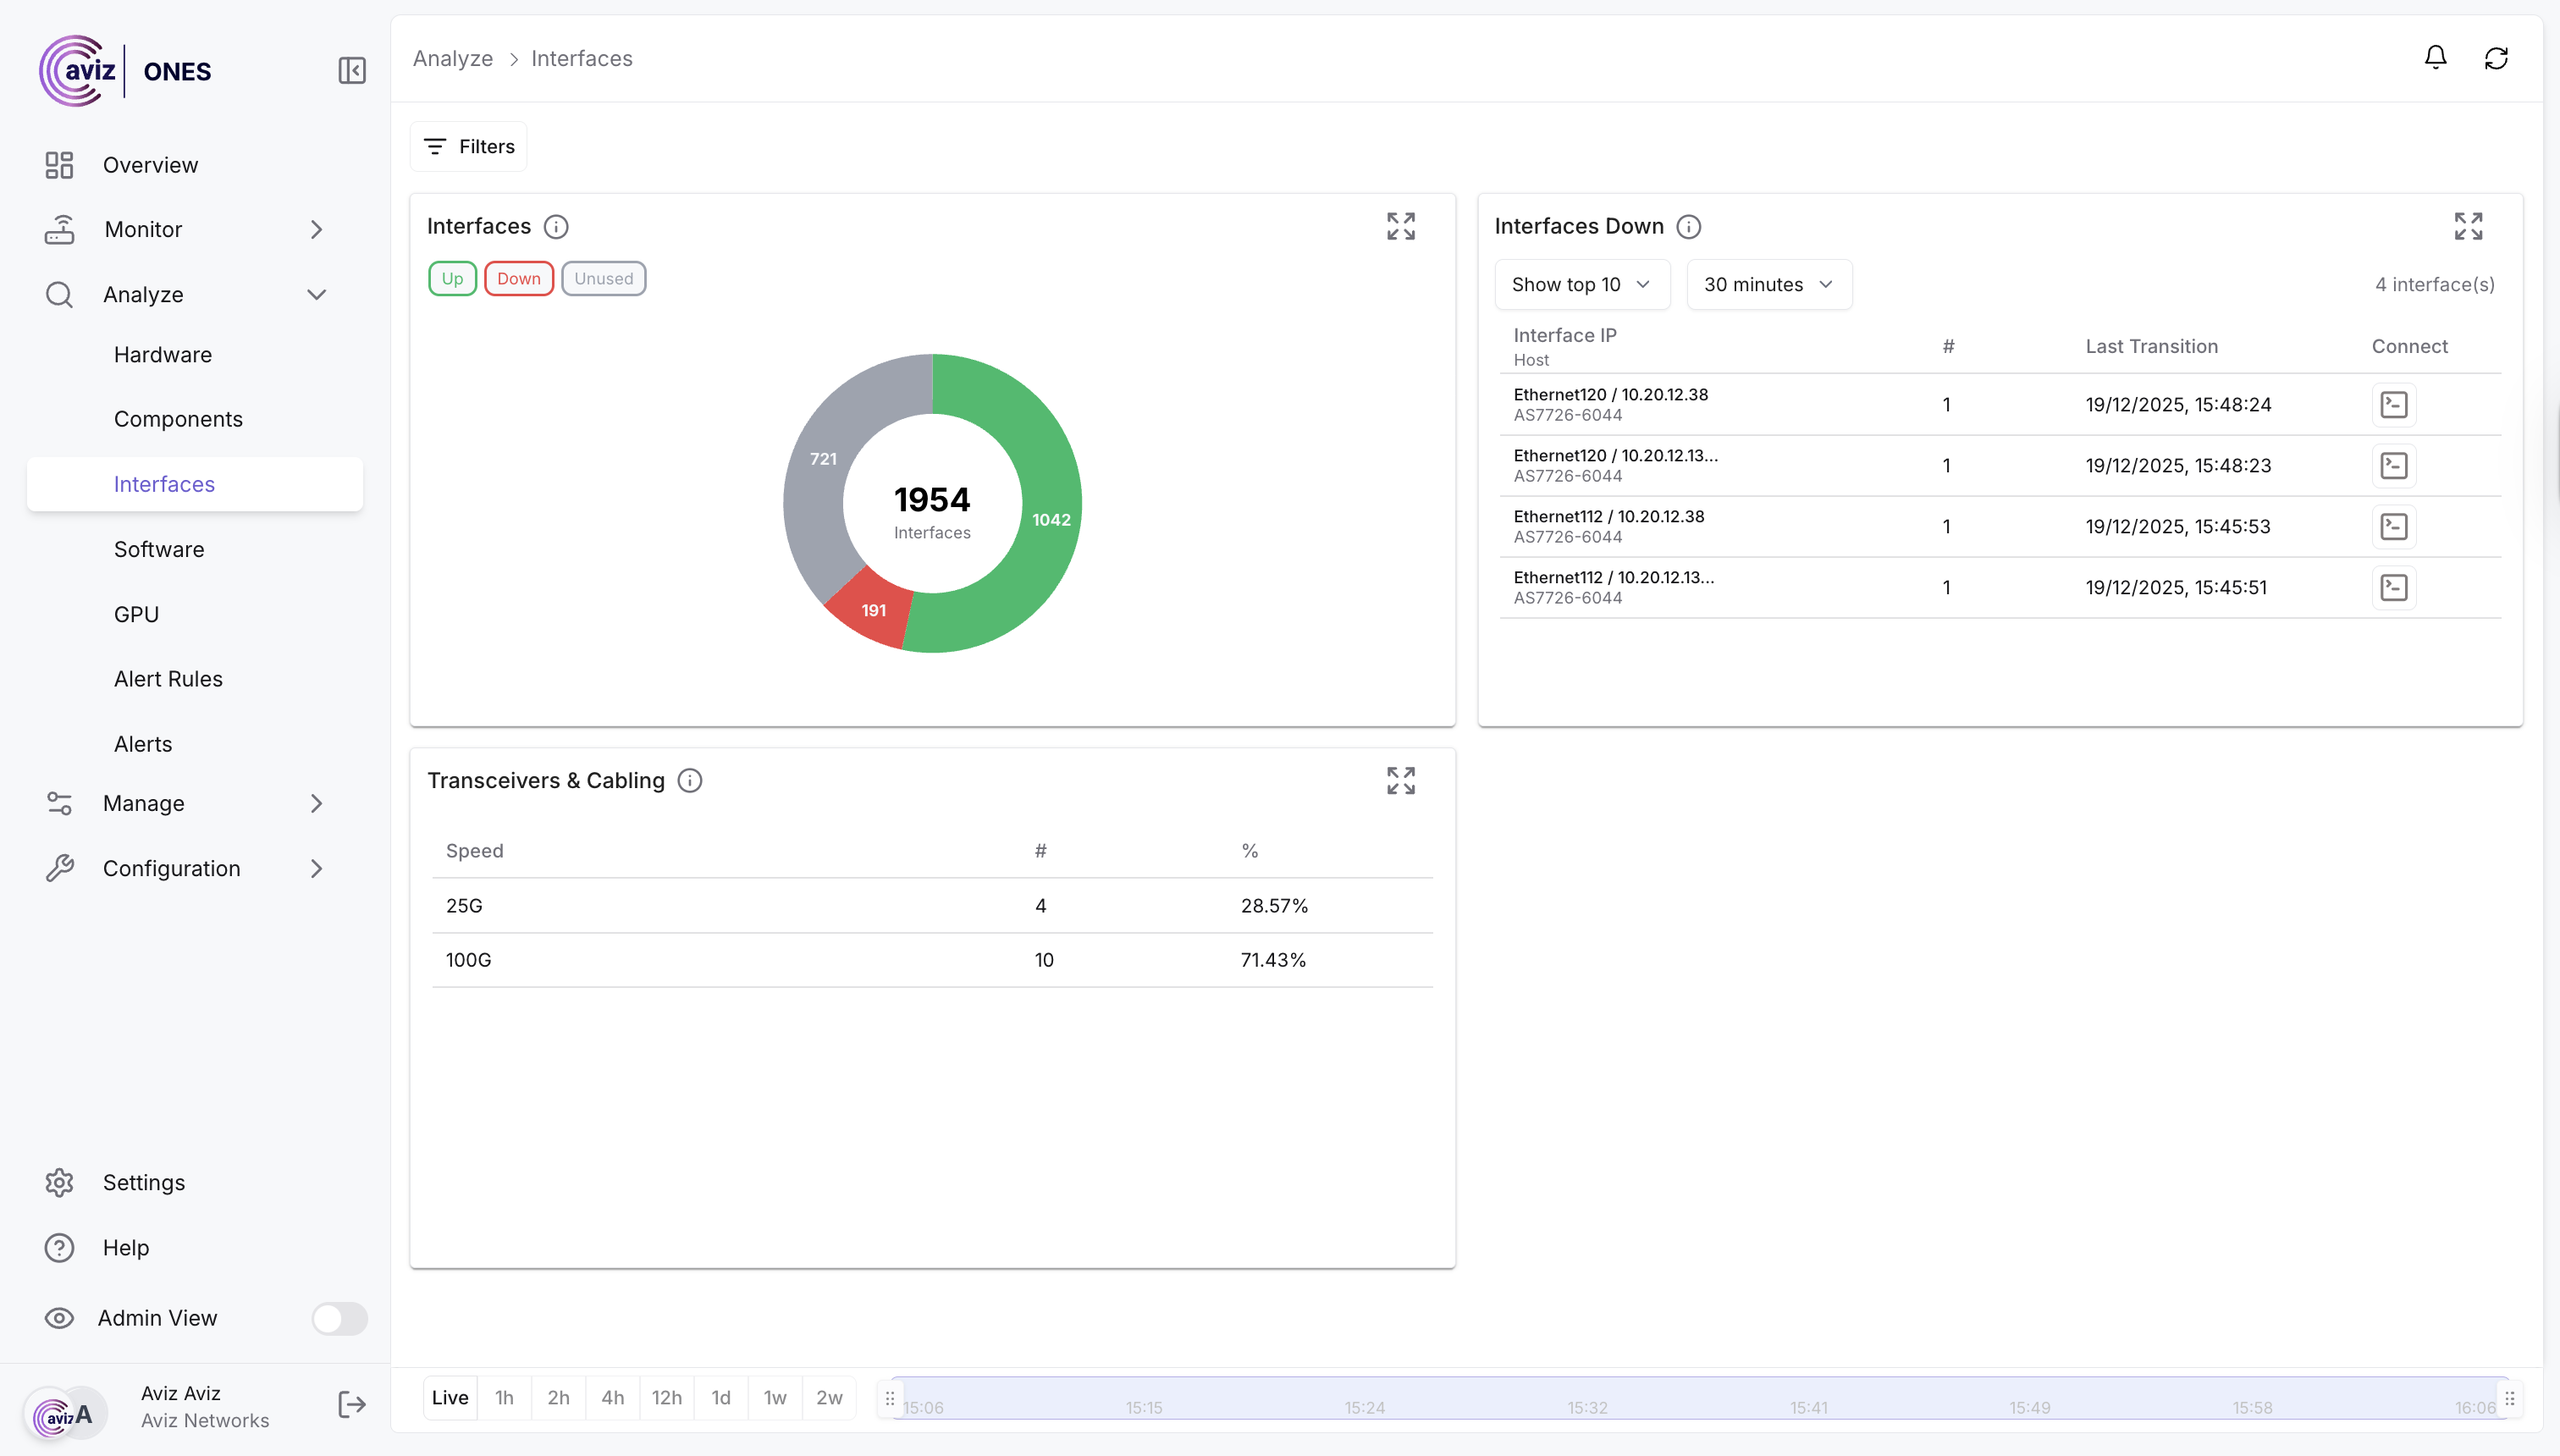Click the logout icon next to Aviz Aviz

pos(352,1405)
